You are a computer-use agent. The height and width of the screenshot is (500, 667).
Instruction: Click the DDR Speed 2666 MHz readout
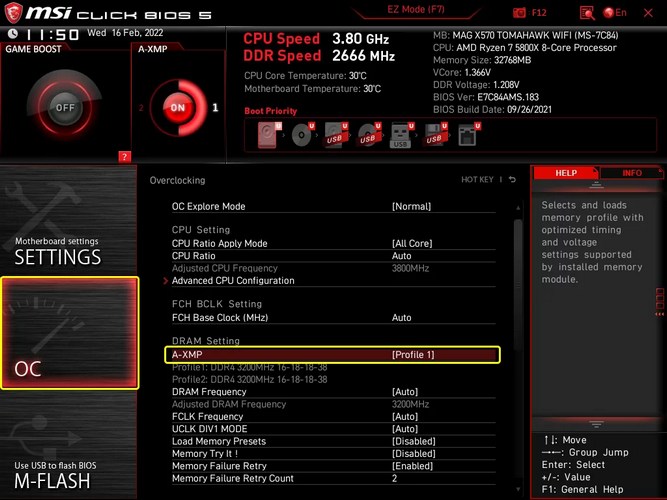319,56
